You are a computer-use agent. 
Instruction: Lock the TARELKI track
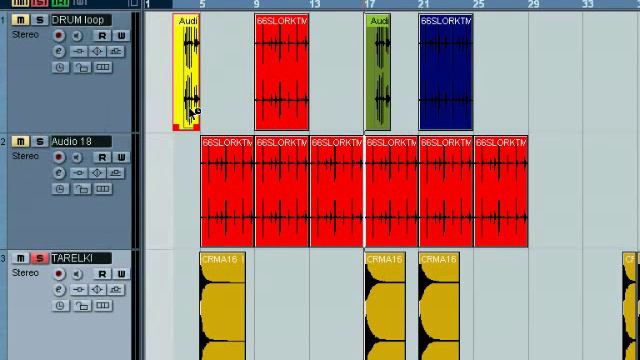(82, 306)
